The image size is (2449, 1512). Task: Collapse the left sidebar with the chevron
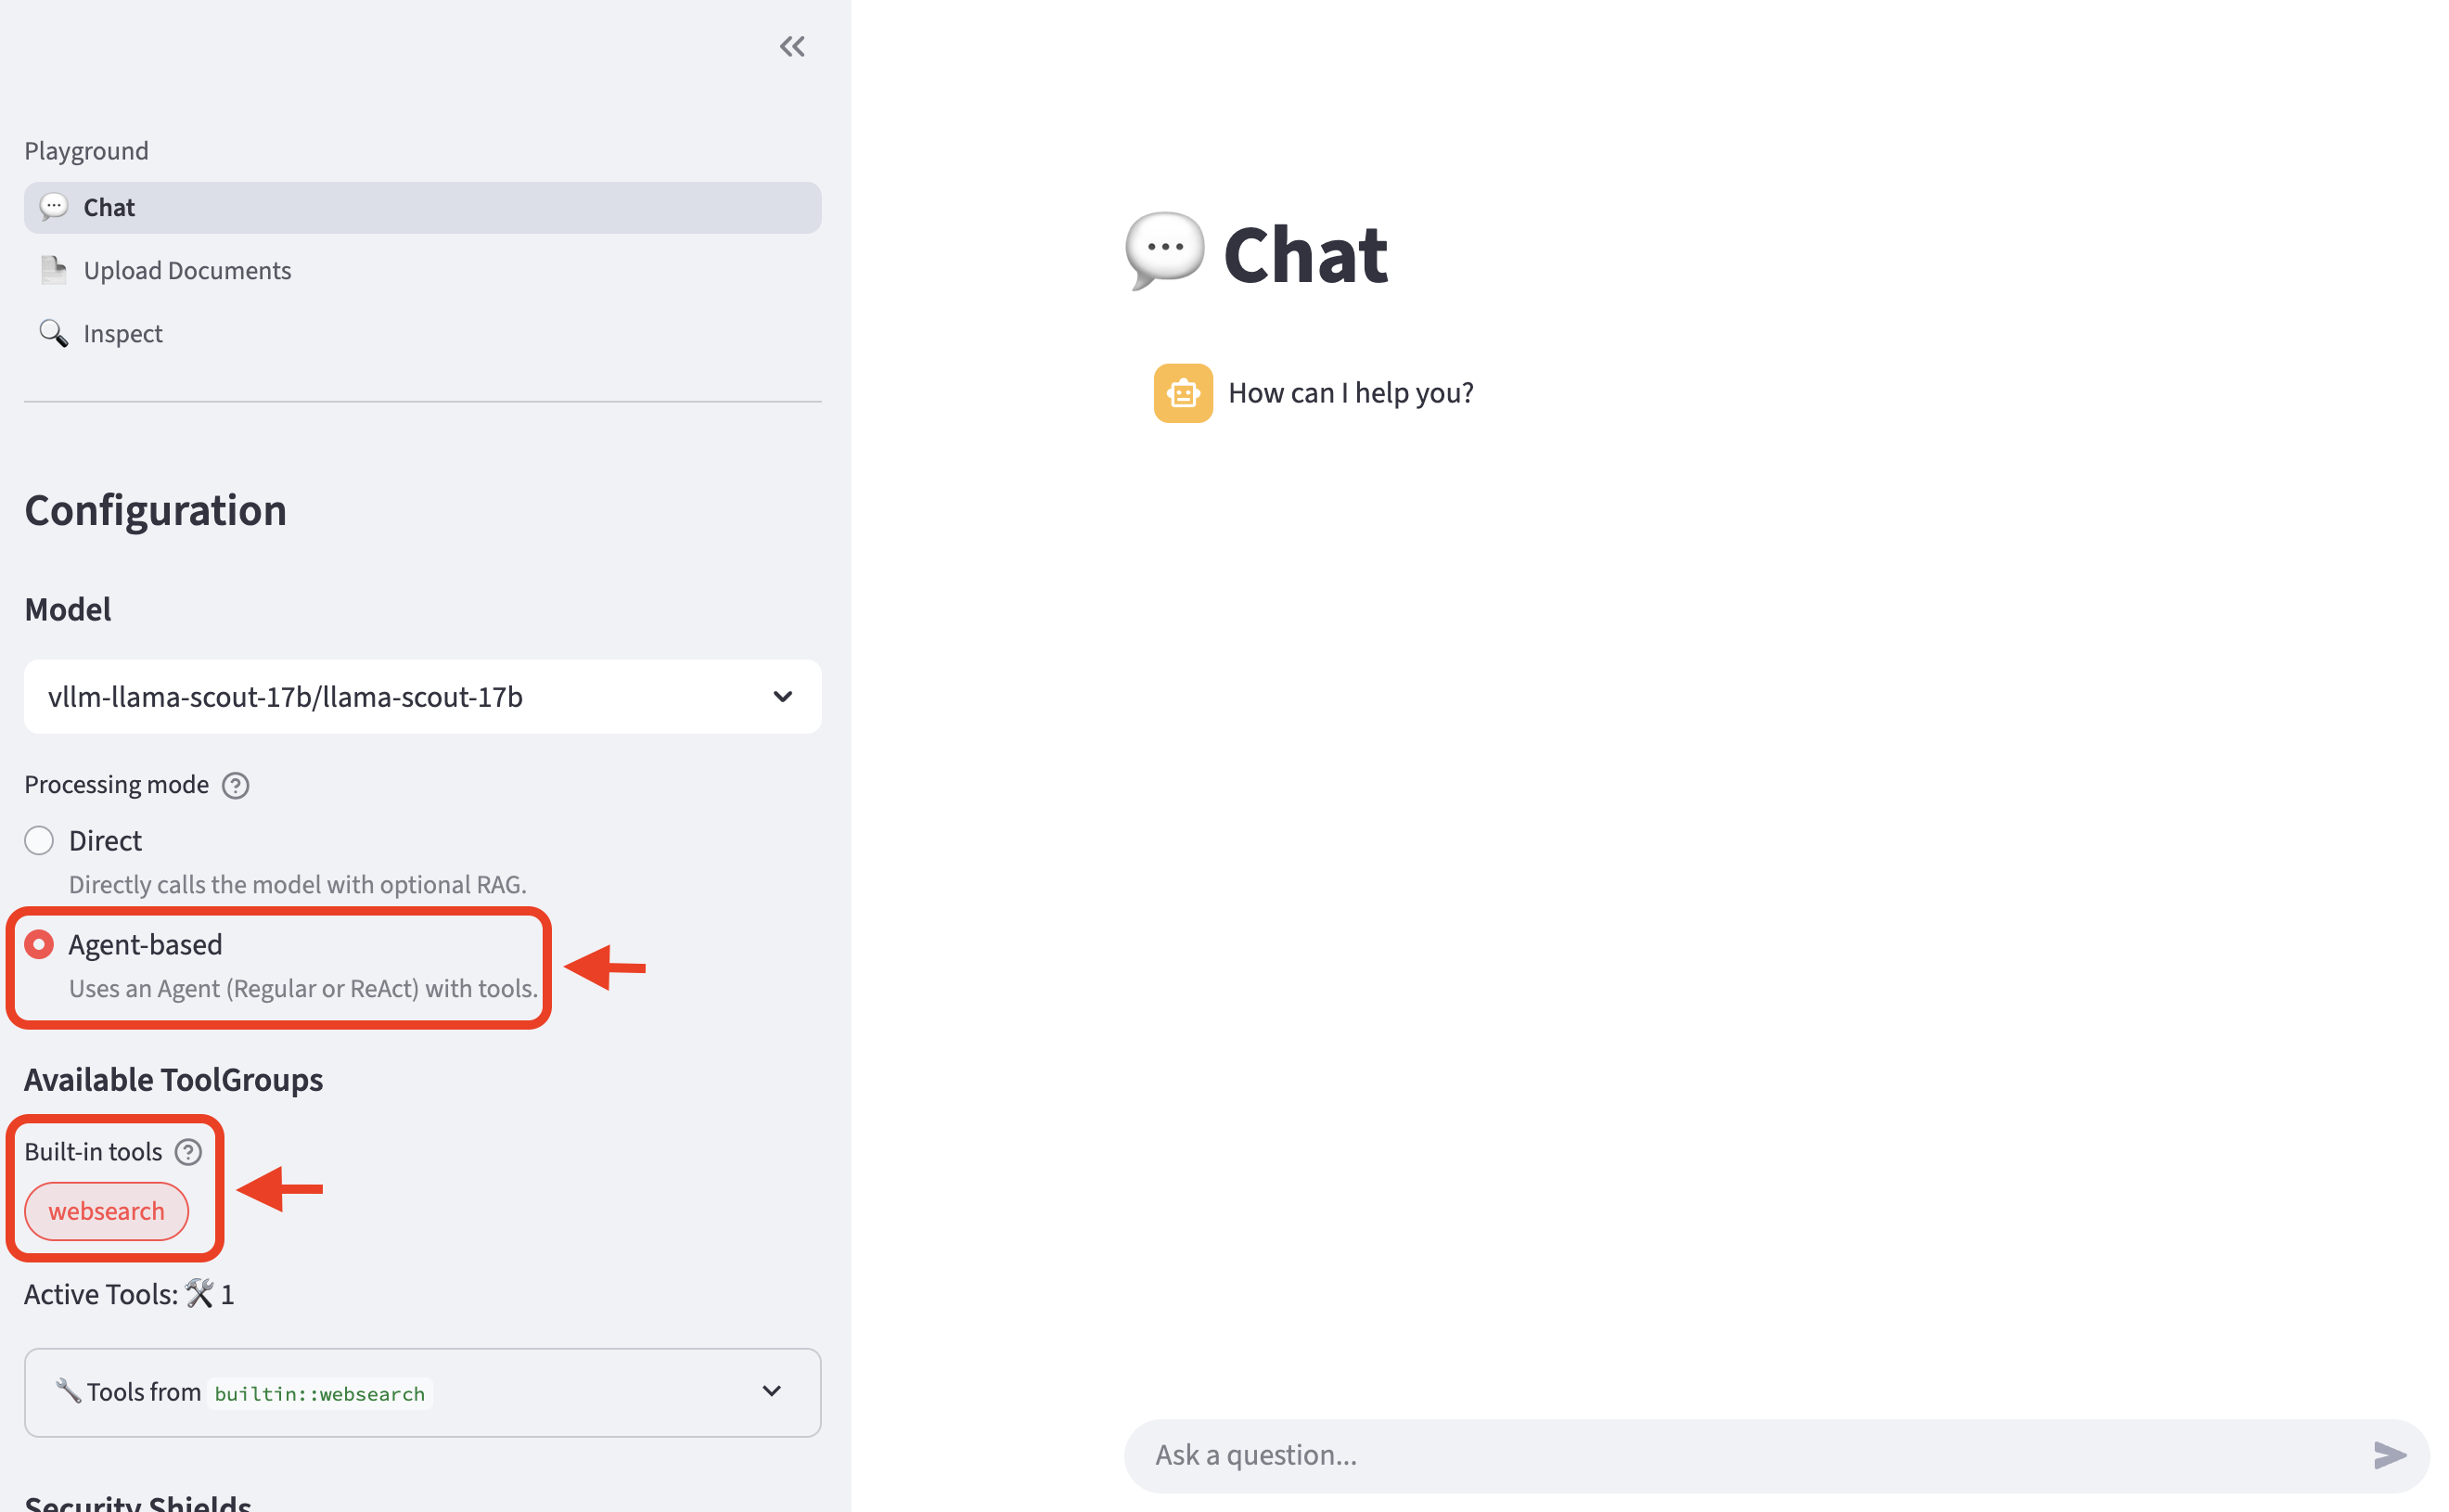click(791, 45)
